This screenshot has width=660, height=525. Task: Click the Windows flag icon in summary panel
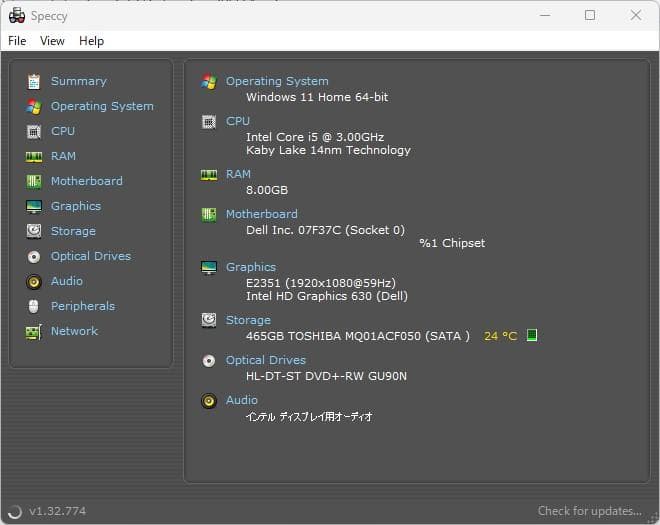(x=209, y=81)
